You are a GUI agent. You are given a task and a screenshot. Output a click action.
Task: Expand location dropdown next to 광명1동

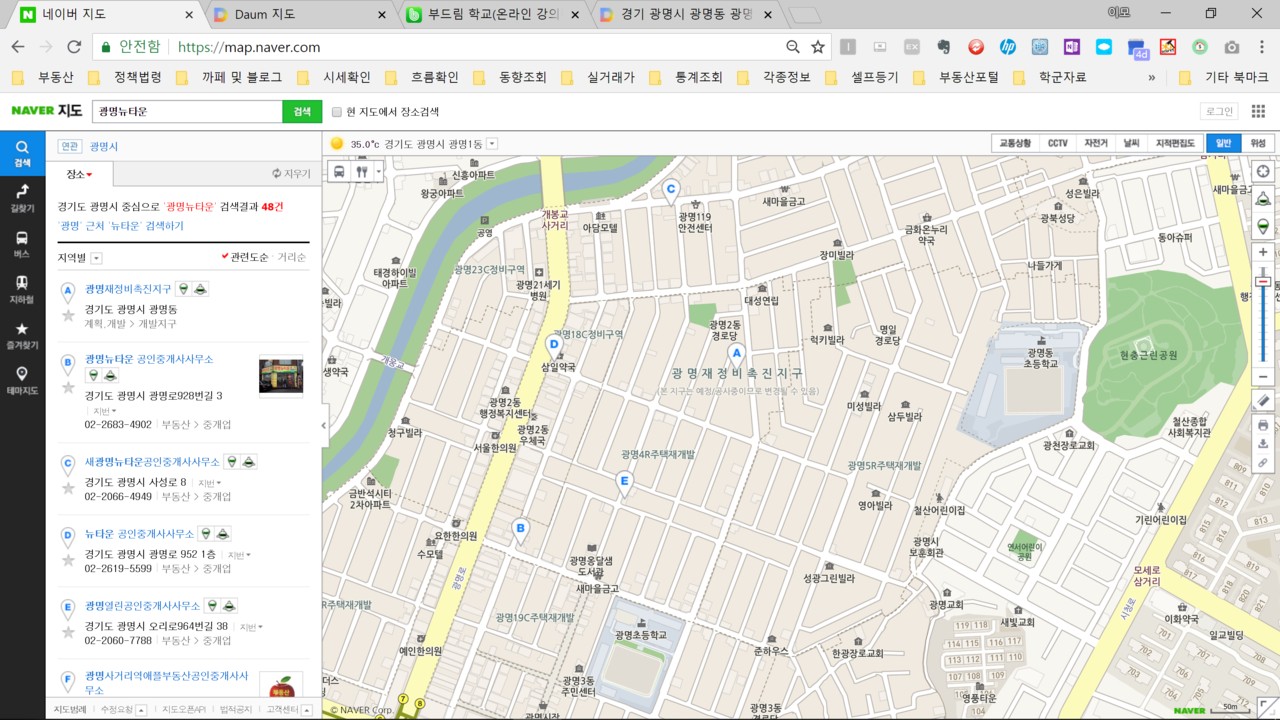point(492,144)
